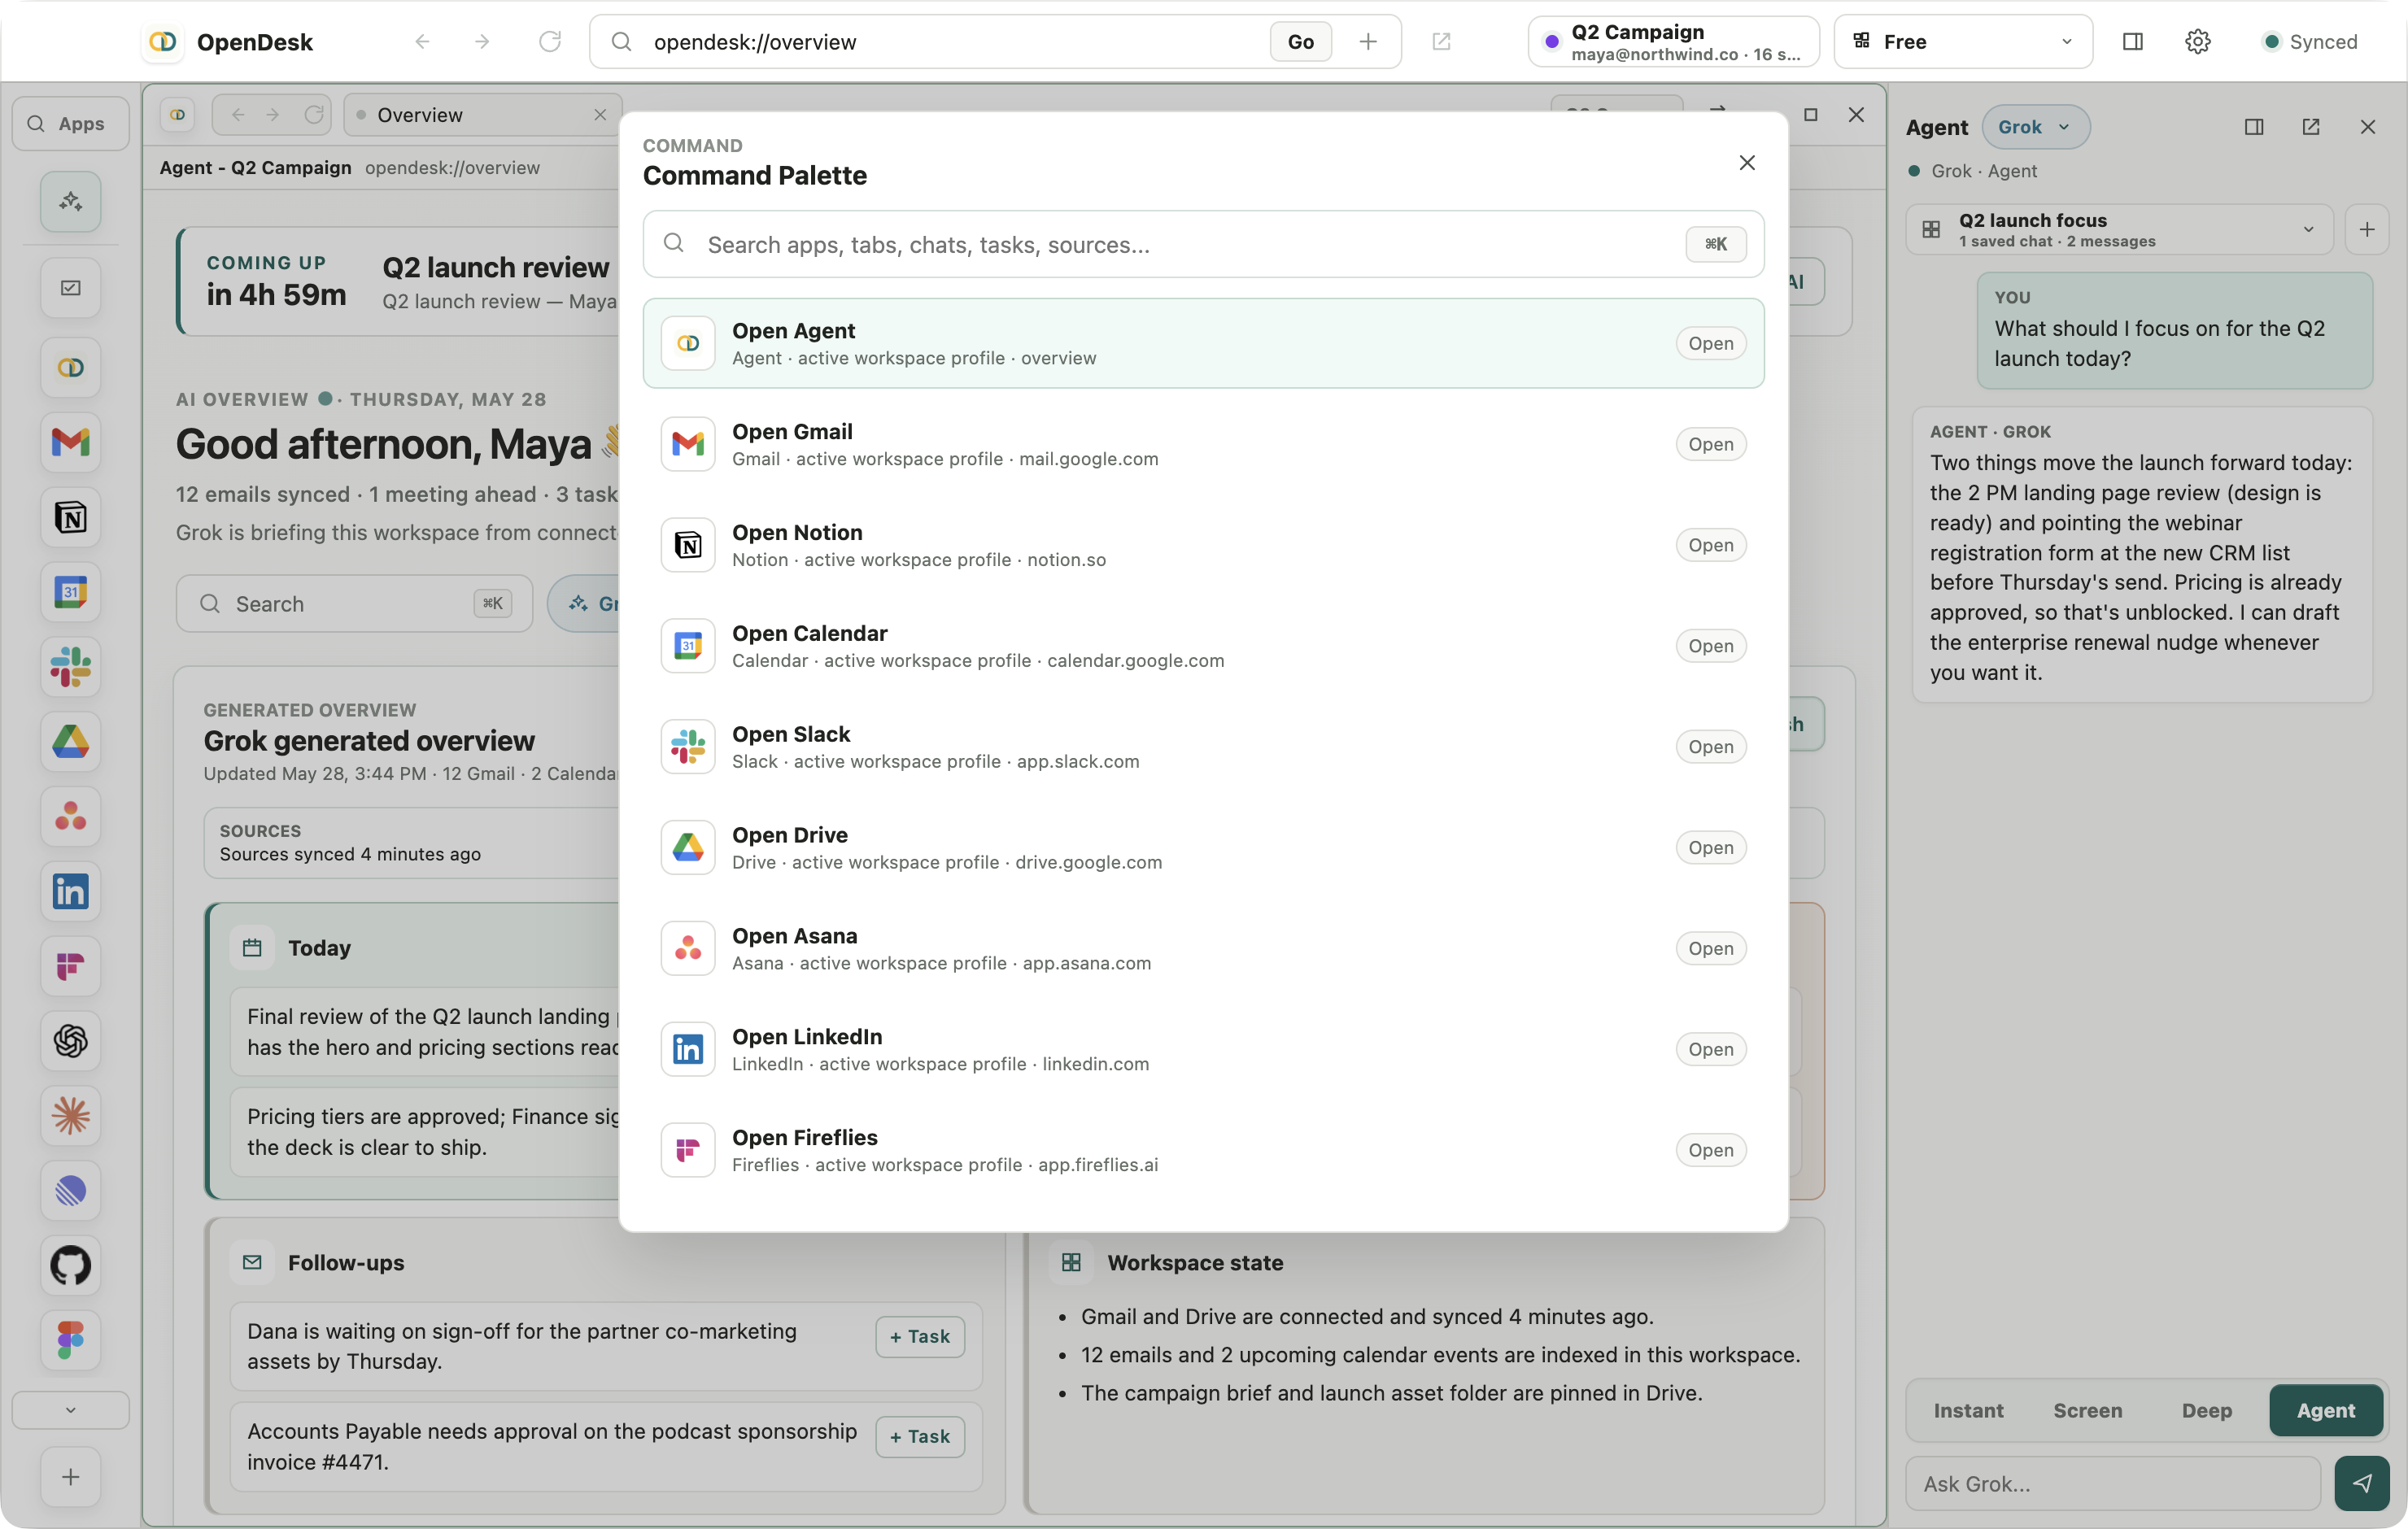Open ChatGPT from the left sidebar
Screen dimensions: 2408x1529
(x=70, y=1041)
